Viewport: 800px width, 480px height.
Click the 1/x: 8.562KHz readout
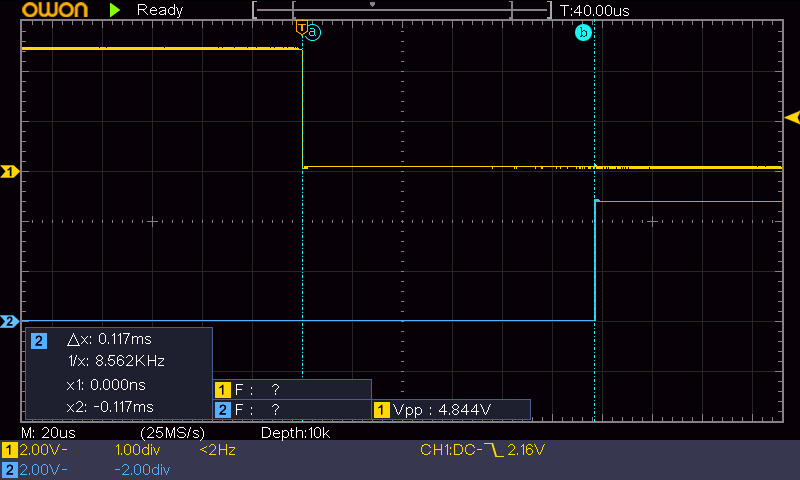tap(116, 361)
